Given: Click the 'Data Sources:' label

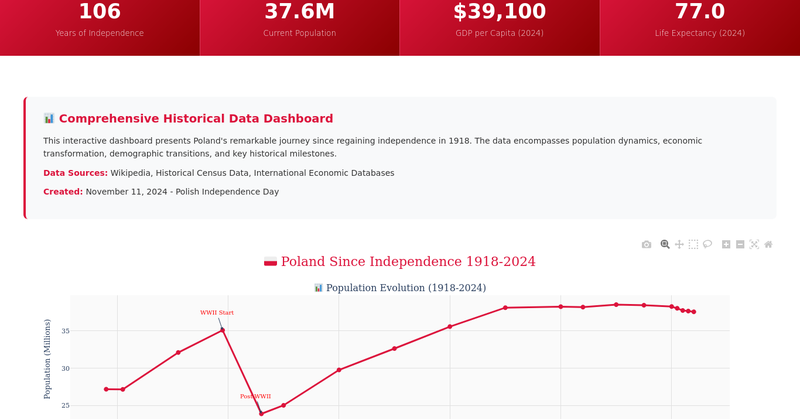Looking at the screenshot, I should click(x=76, y=173).
